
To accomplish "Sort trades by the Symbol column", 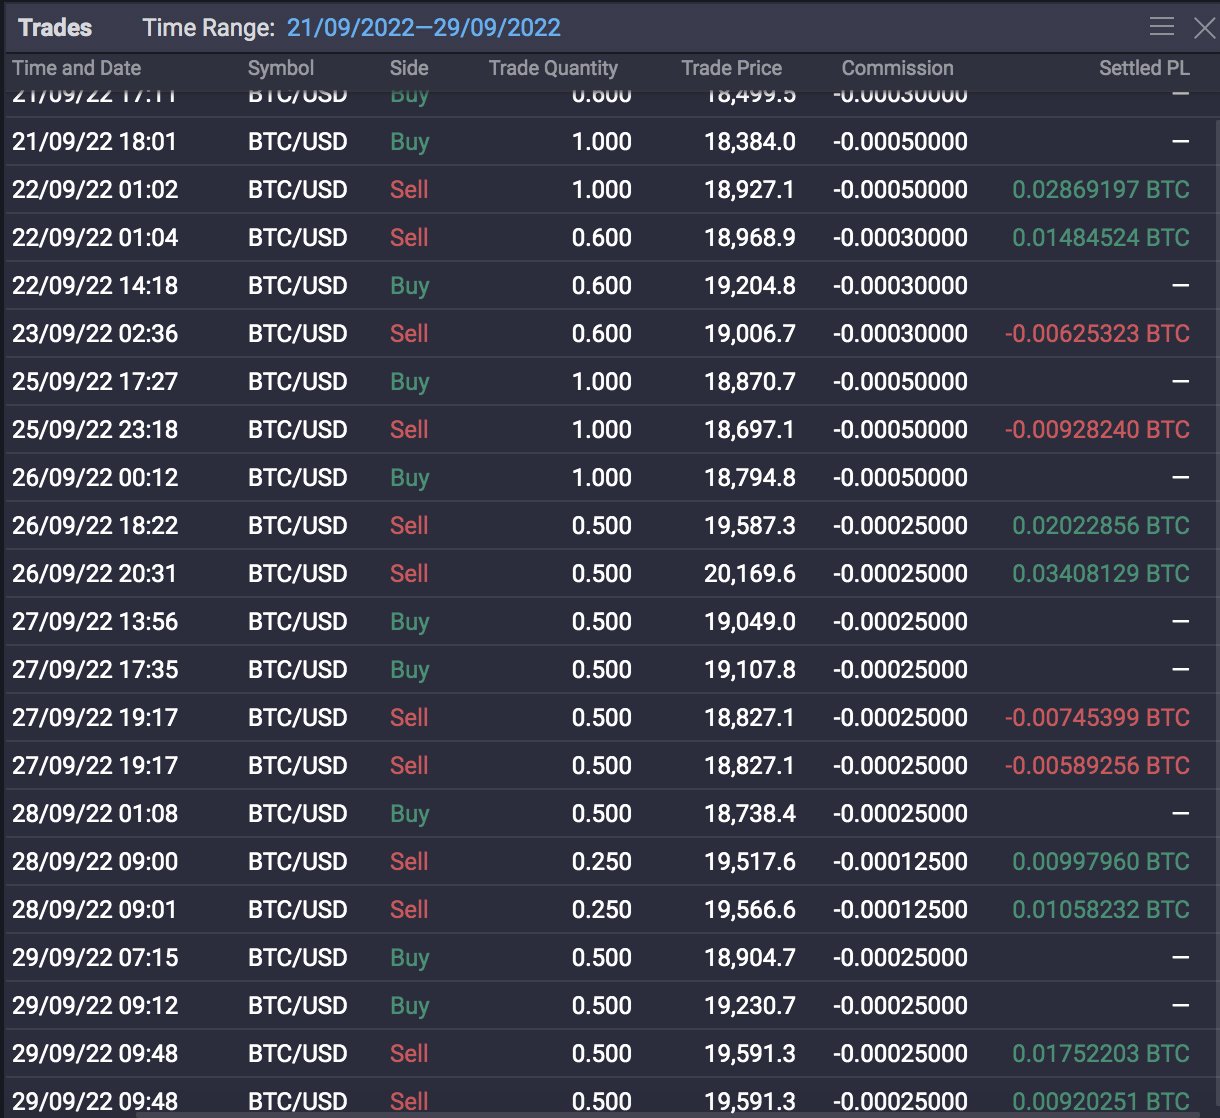I will point(281,68).
